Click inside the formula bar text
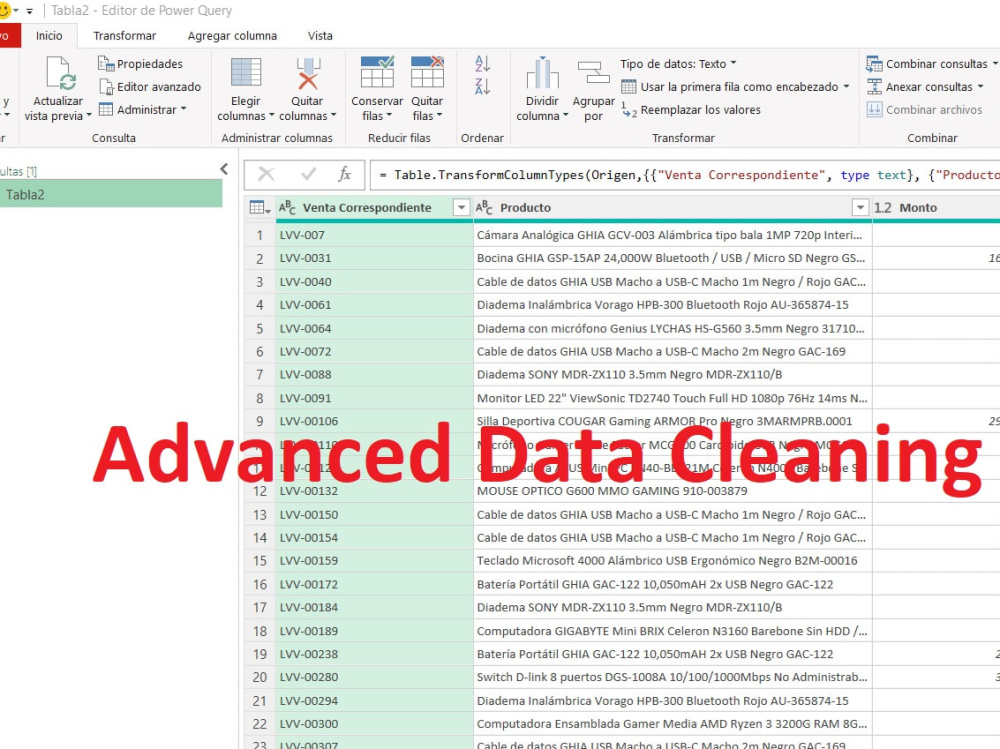 687,175
